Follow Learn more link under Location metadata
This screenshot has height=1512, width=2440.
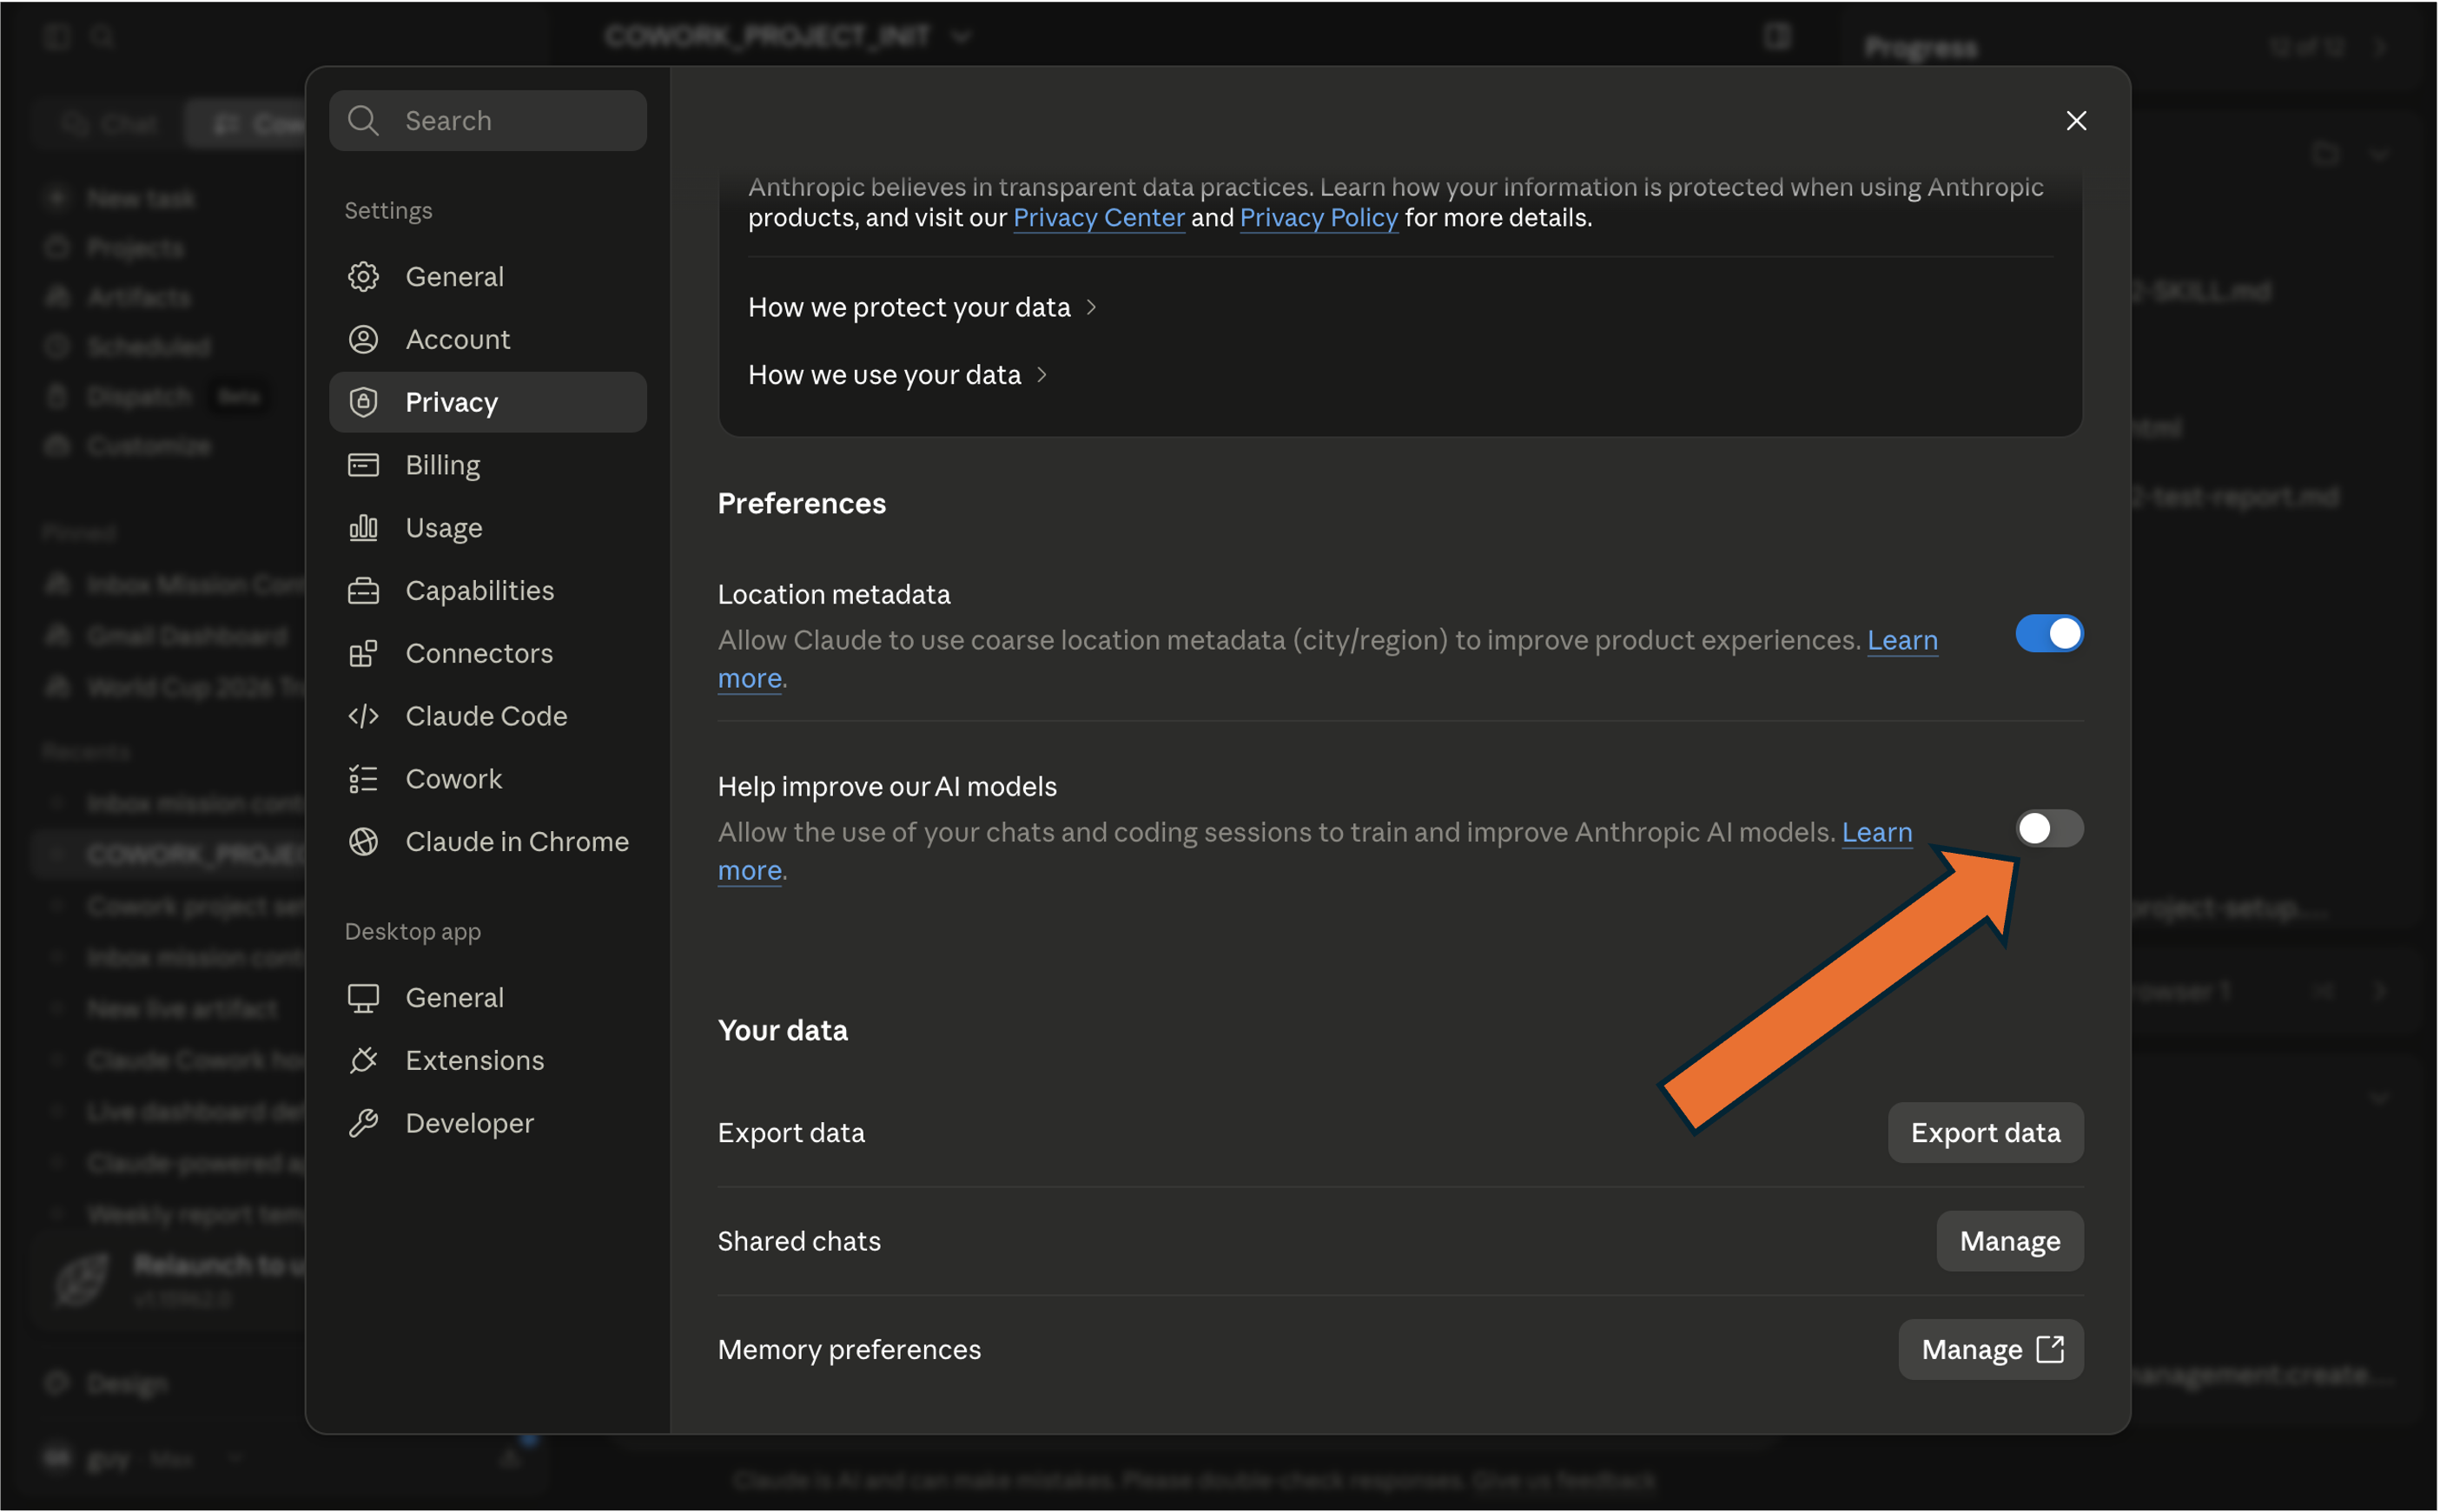[1902, 640]
